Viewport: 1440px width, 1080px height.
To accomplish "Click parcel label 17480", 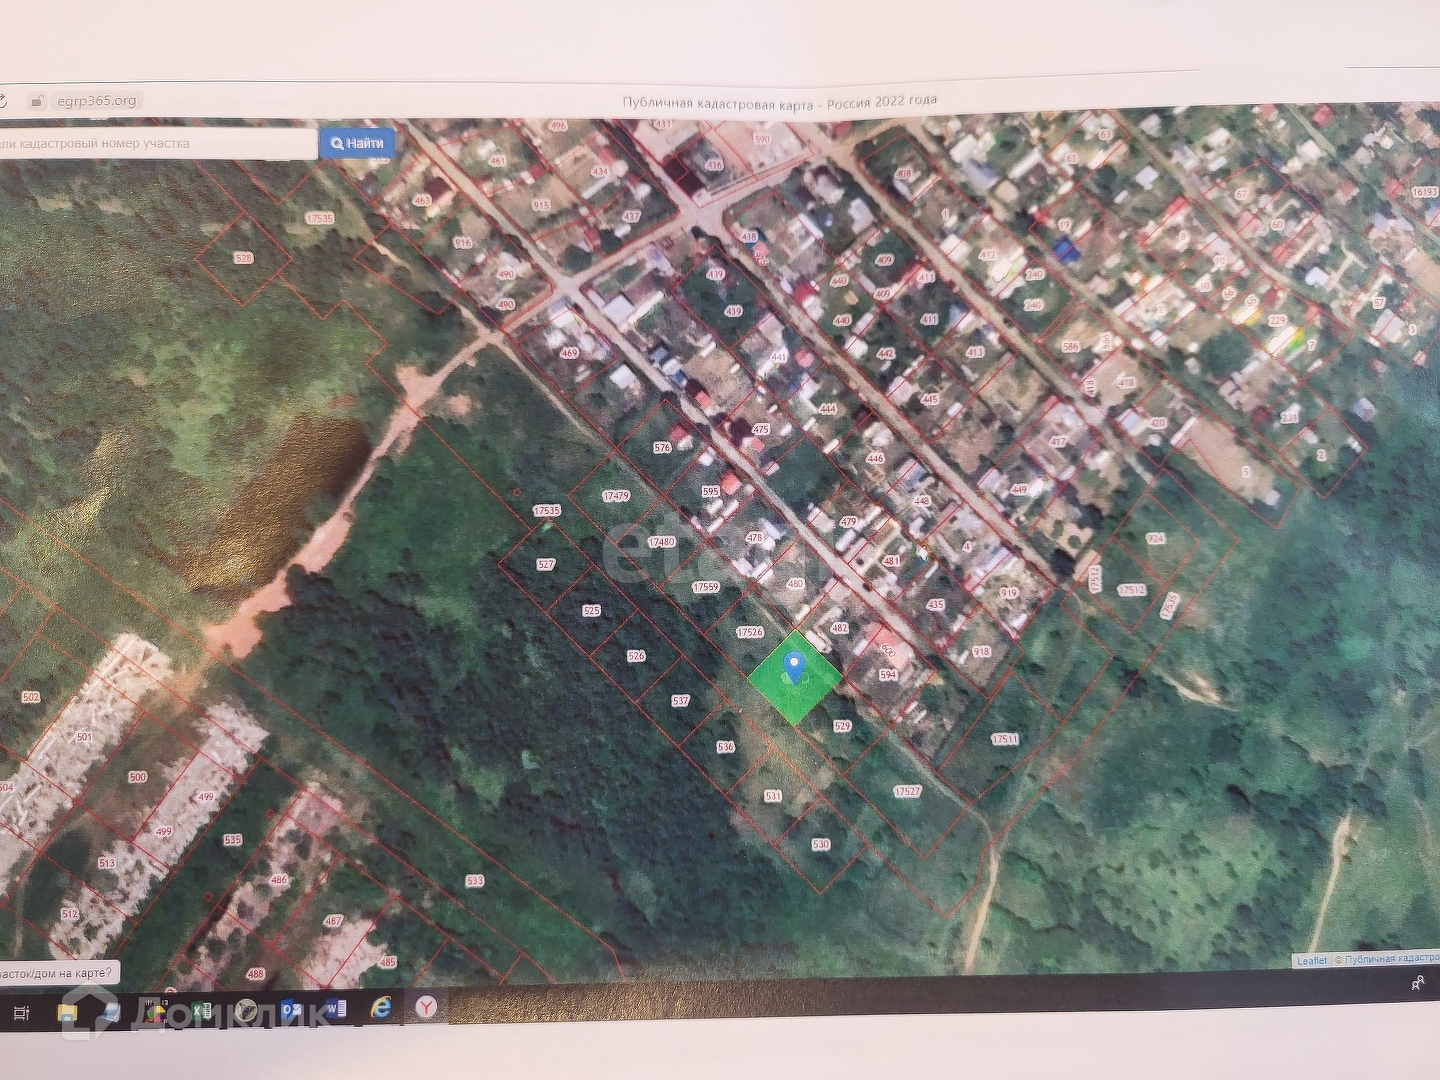I will (661, 542).
